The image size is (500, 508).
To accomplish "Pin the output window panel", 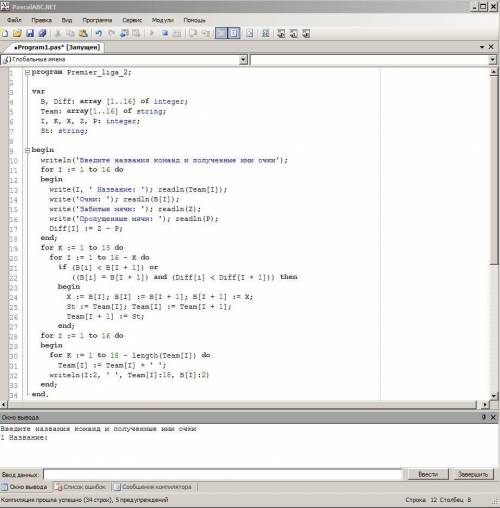I will click(483, 417).
